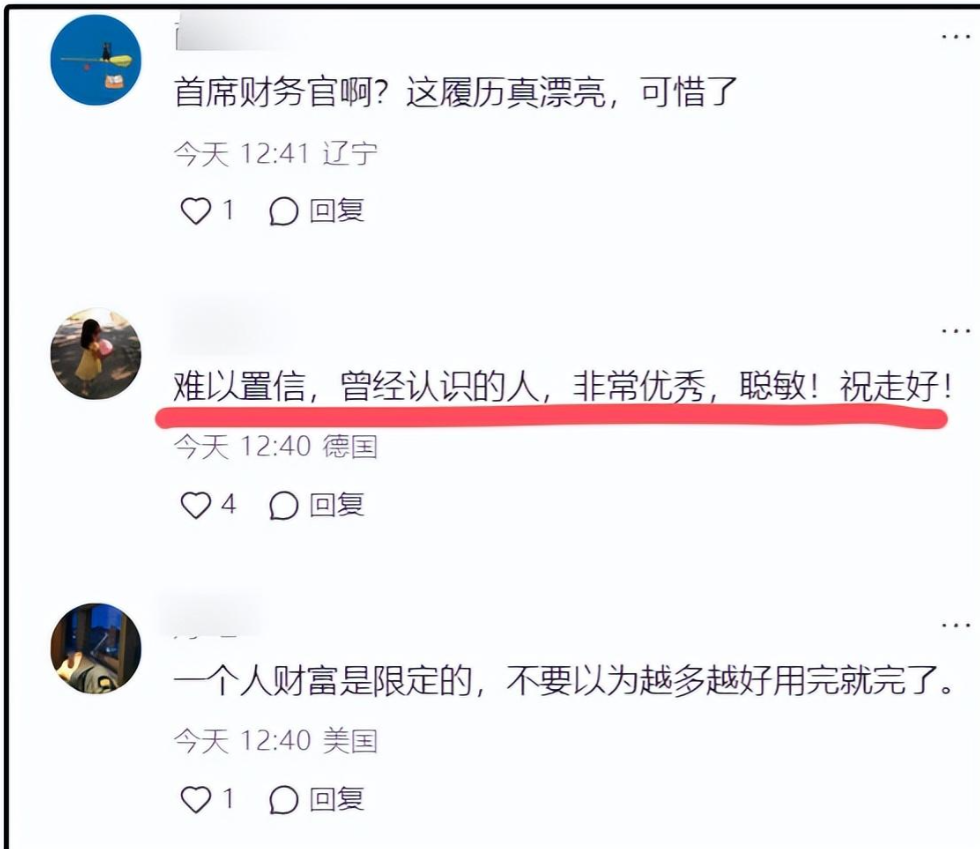Open more options dots on first comment
The width and height of the screenshot is (980, 849).
pos(956,37)
